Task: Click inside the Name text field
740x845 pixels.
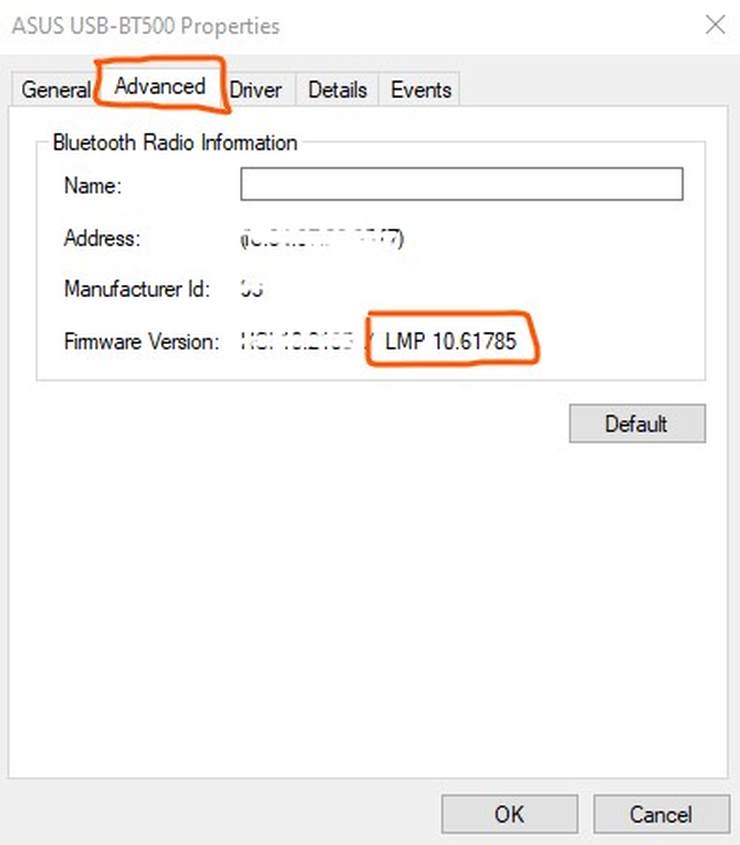Action: (461, 185)
